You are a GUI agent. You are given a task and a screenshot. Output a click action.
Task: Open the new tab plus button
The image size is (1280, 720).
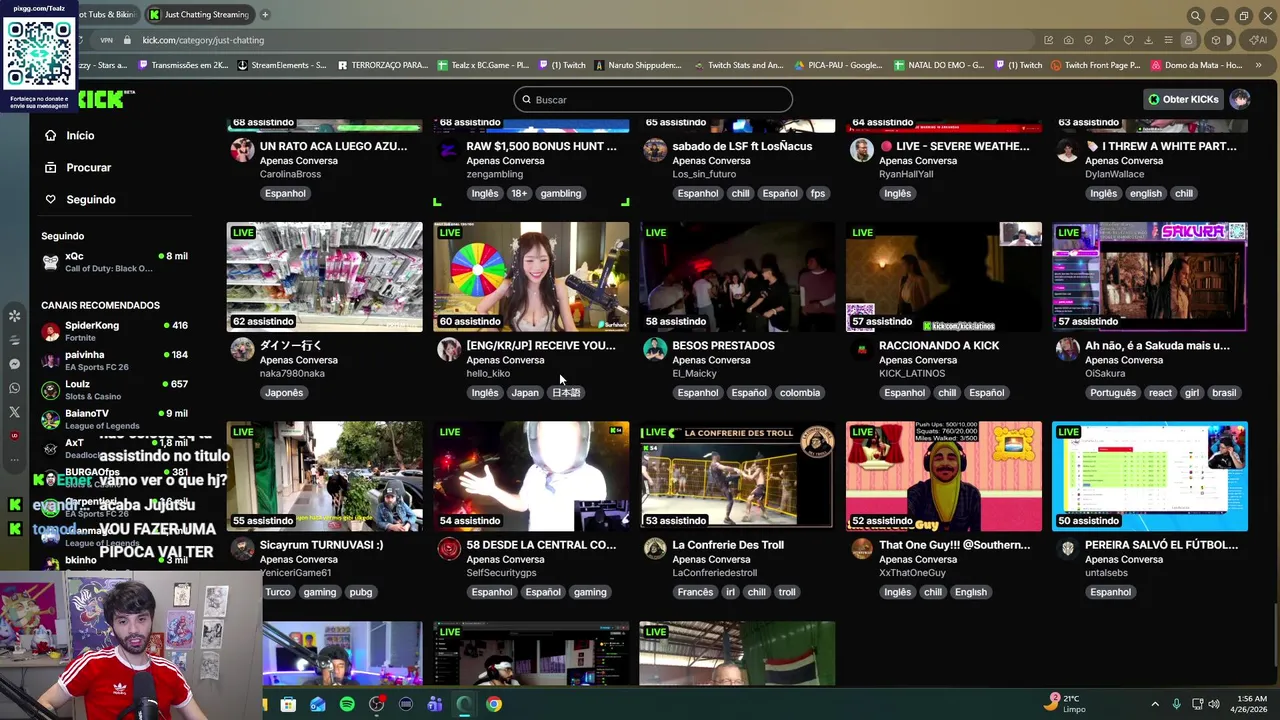click(265, 15)
